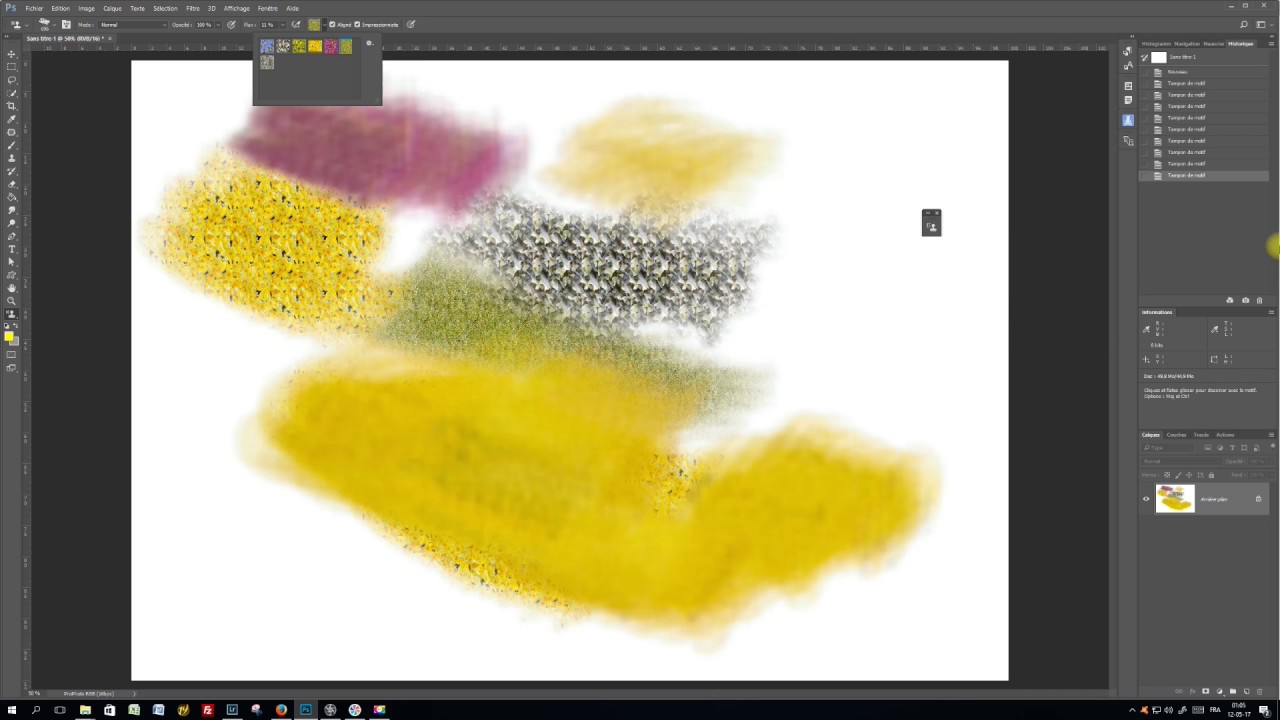1280x720 pixels.
Task: Enable airbrush mode icon after Flux
Action: [296, 24]
